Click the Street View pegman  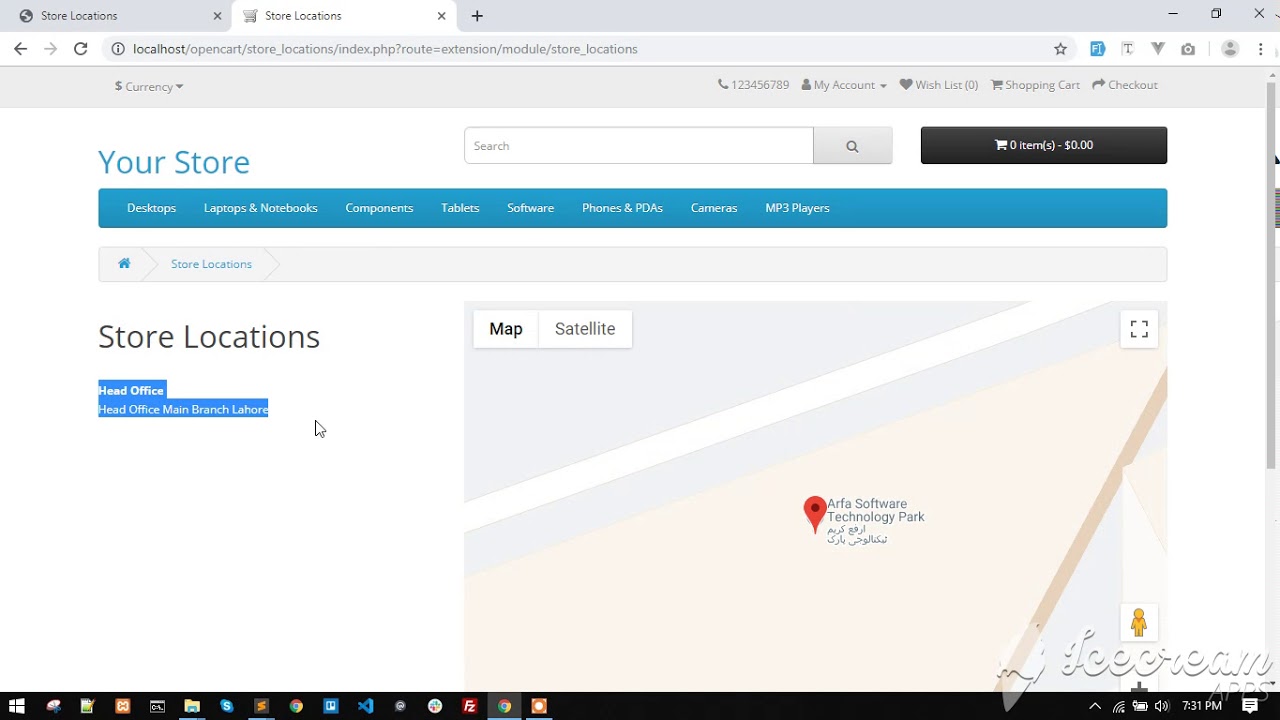point(1139,623)
